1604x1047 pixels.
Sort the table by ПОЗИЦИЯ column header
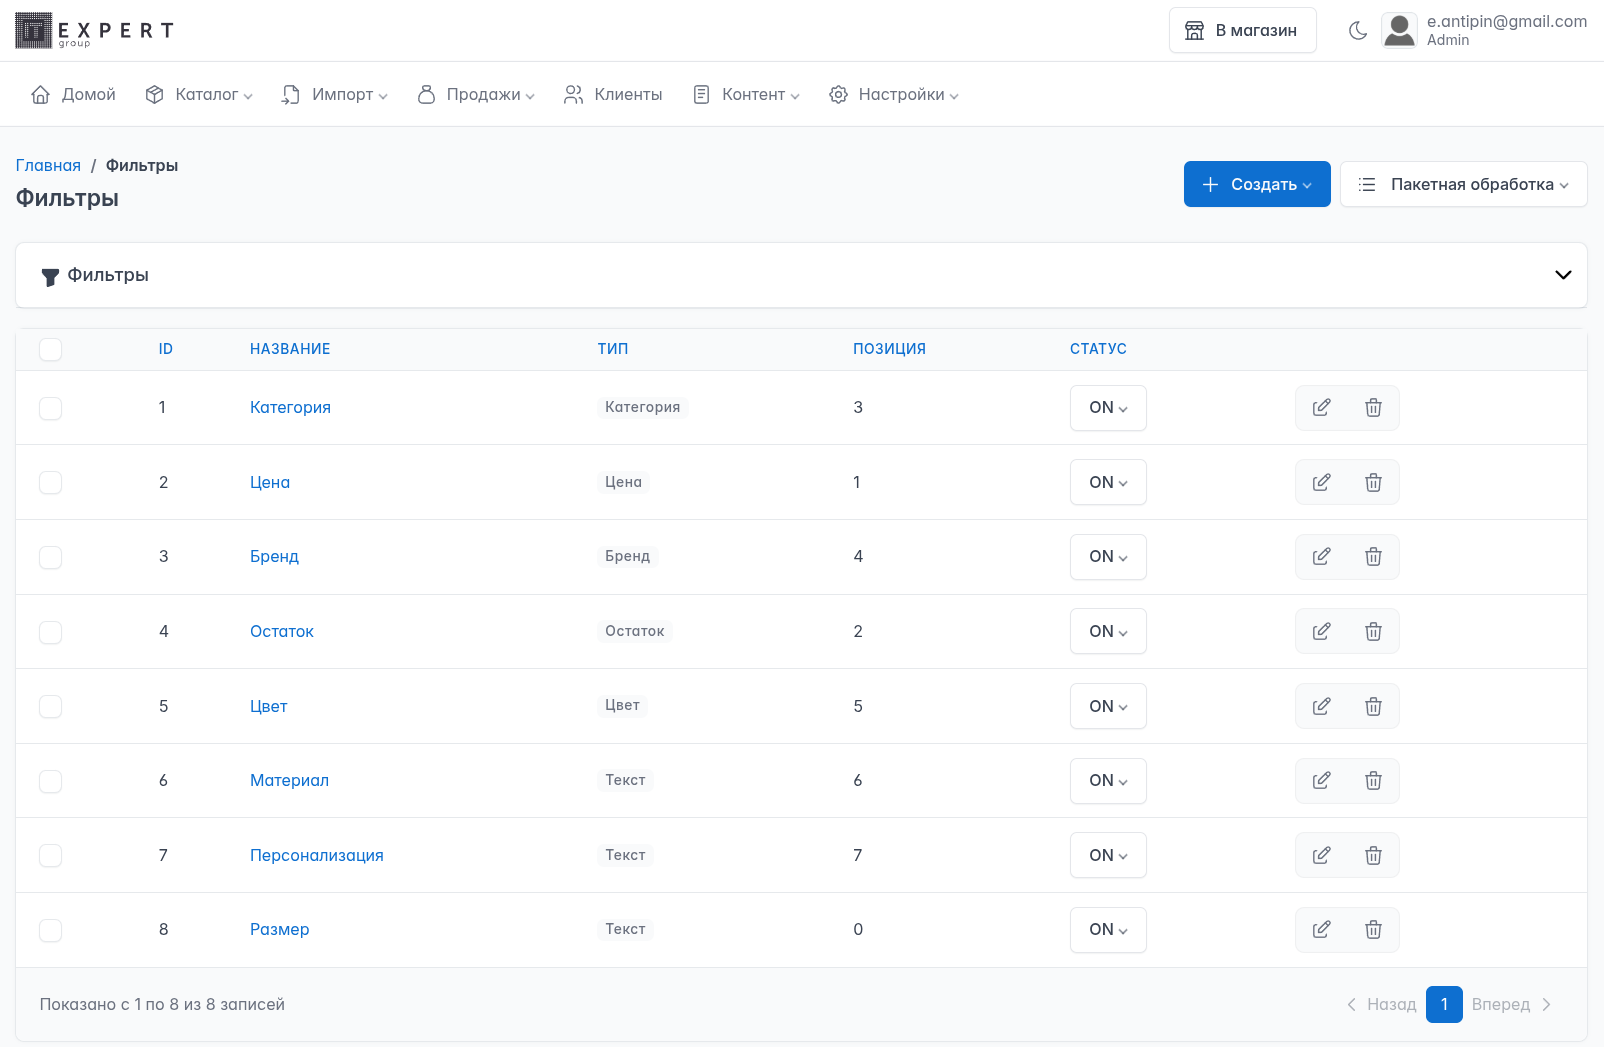[889, 349]
